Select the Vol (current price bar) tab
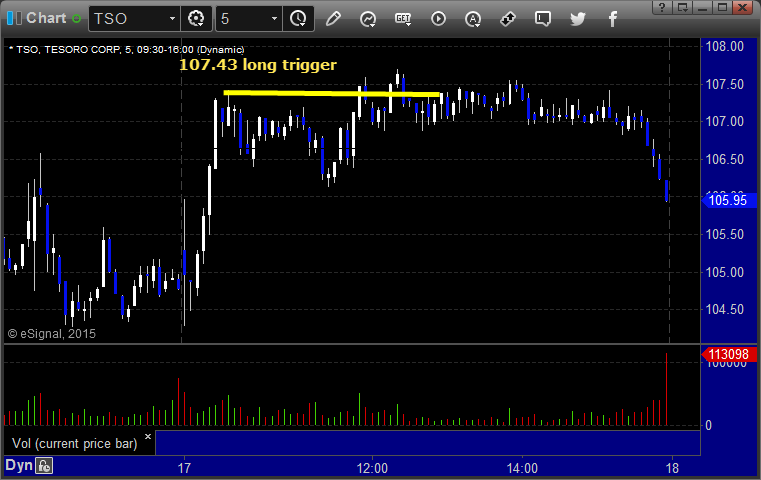 [75, 443]
